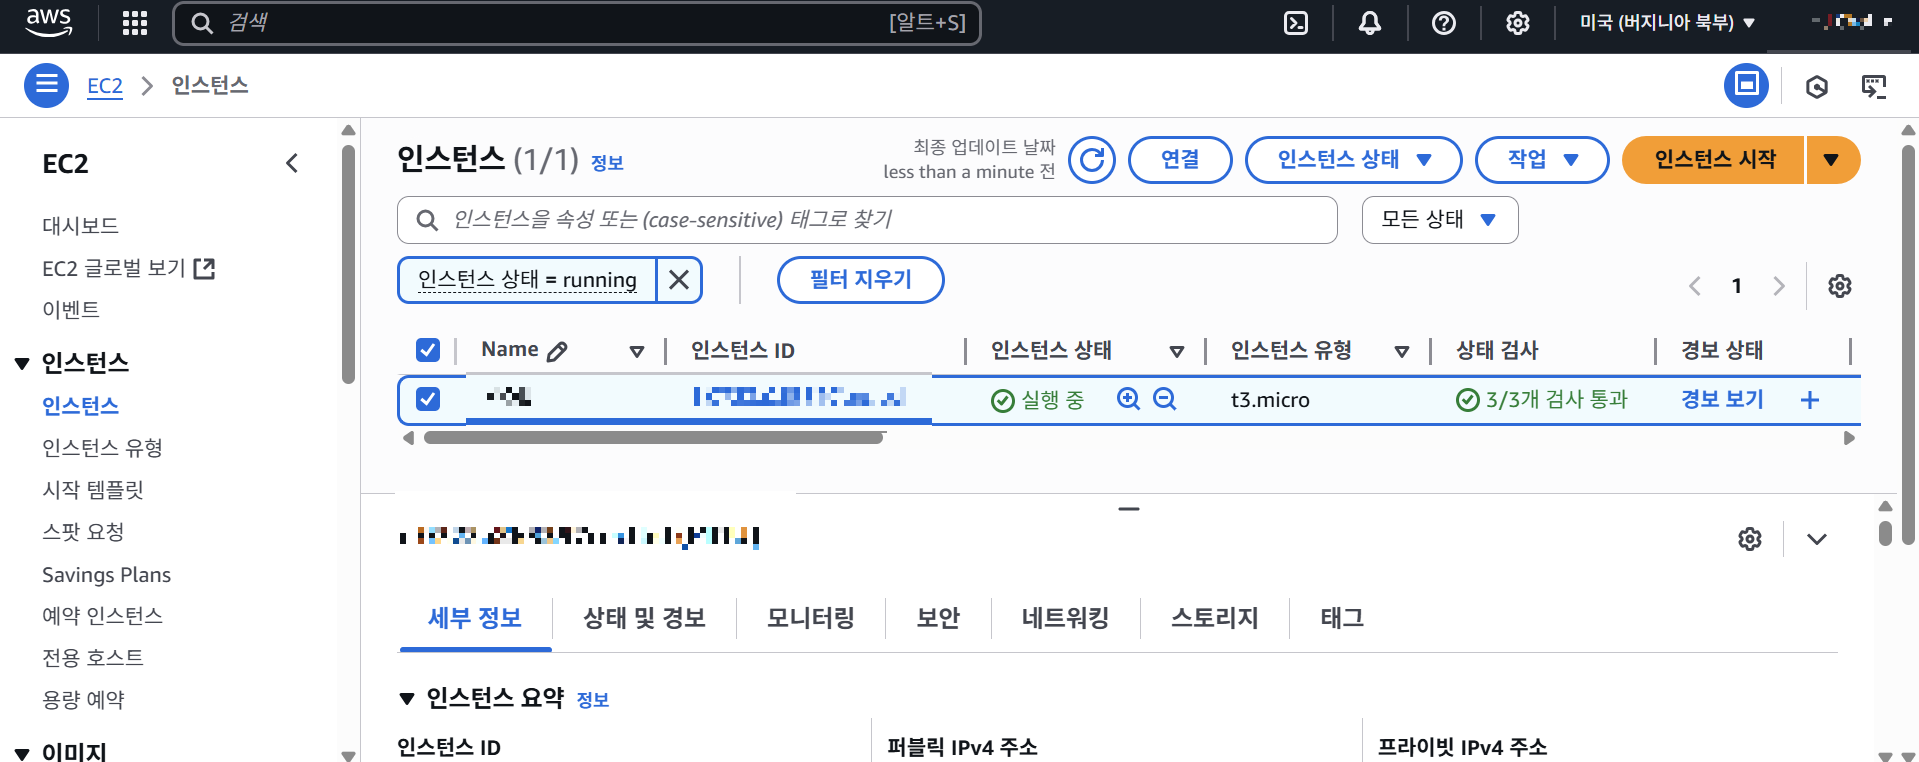The width and height of the screenshot is (1919, 762).
Task: Collapse the details panel with chevron
Action: (1817, 539)
